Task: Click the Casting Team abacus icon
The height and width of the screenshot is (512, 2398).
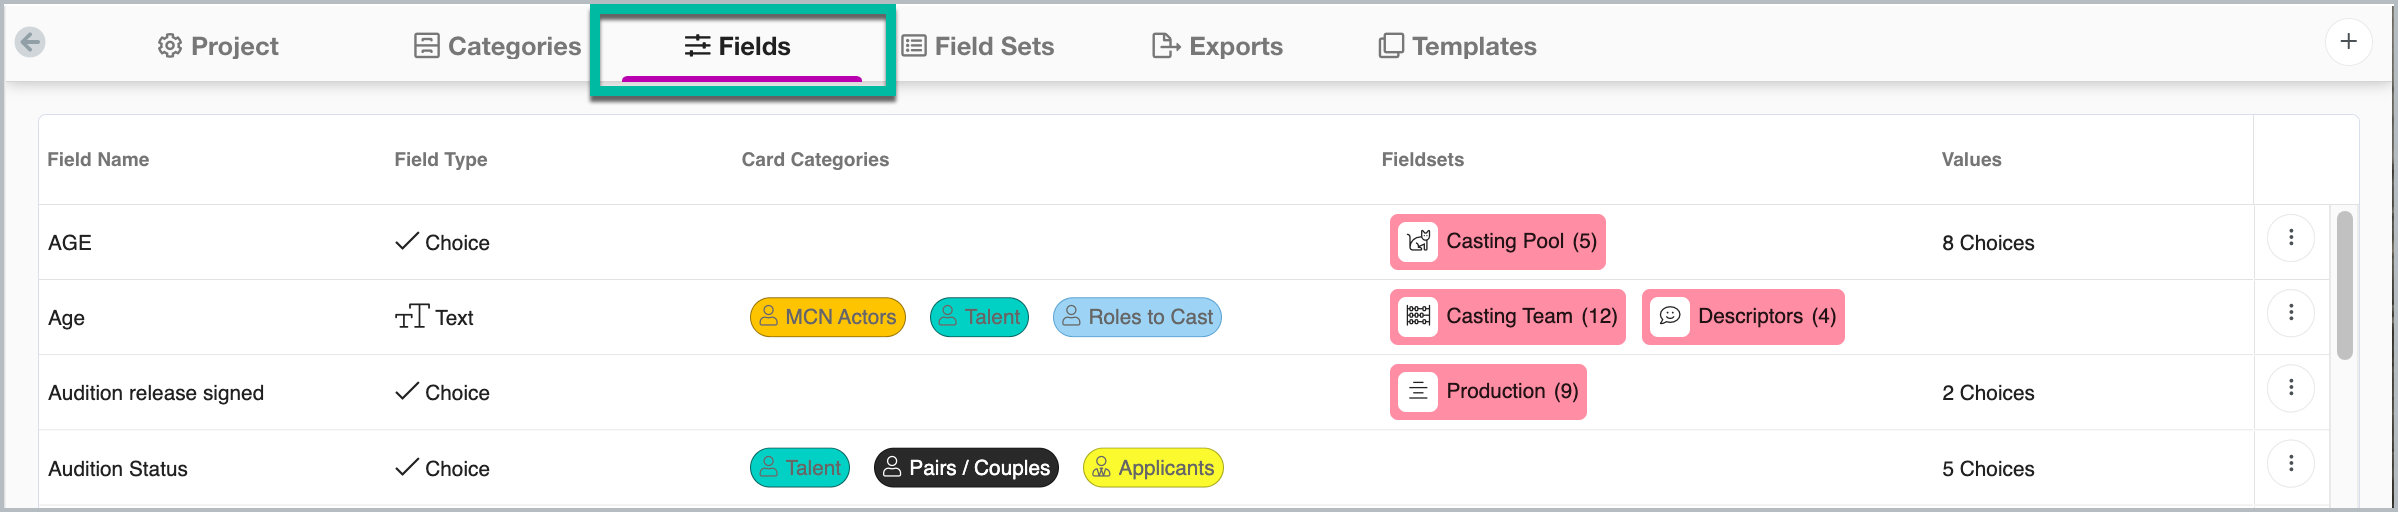Action: (1417, 317)
